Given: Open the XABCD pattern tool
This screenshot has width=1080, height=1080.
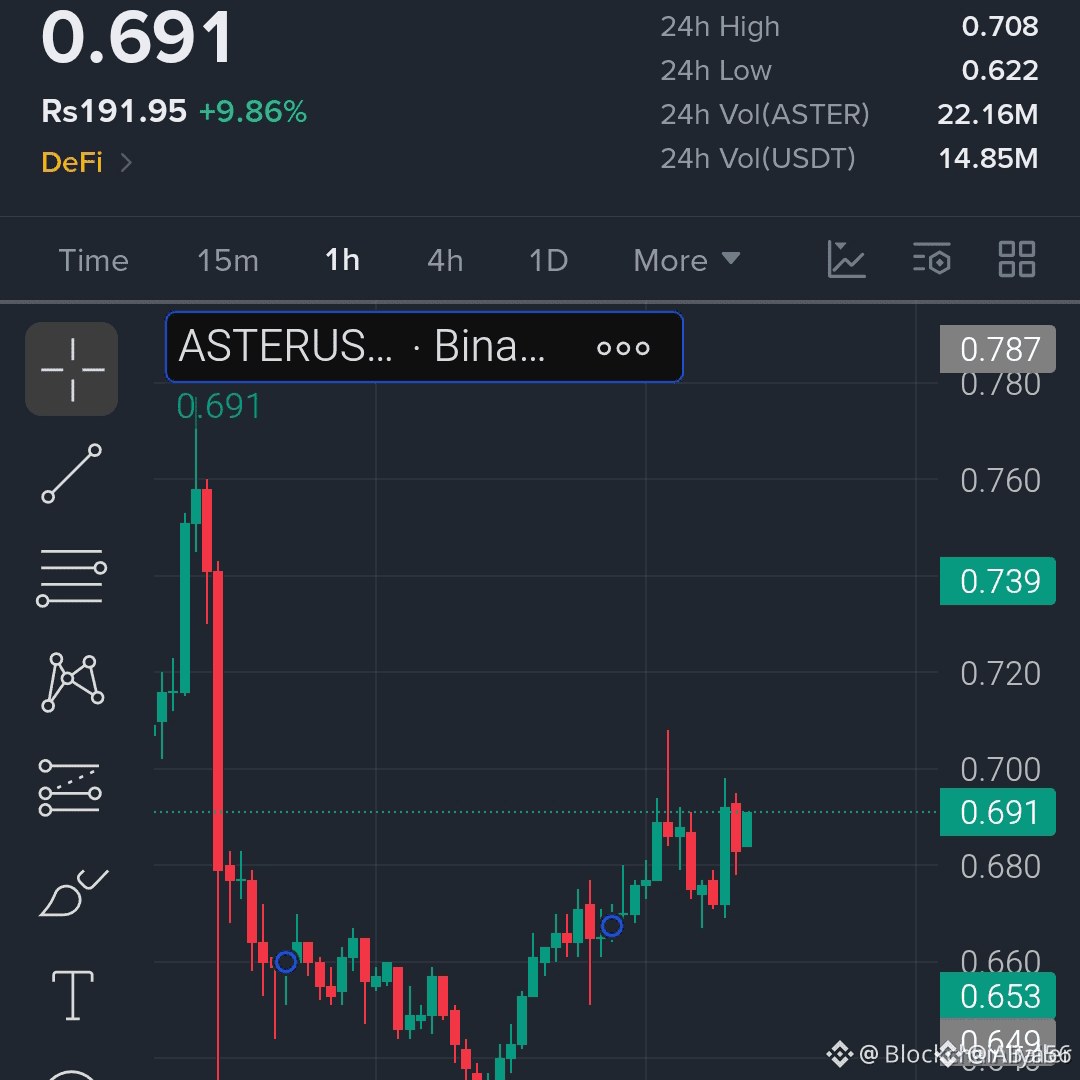Looking at the screenshot, I should click(x=72, y=682).
